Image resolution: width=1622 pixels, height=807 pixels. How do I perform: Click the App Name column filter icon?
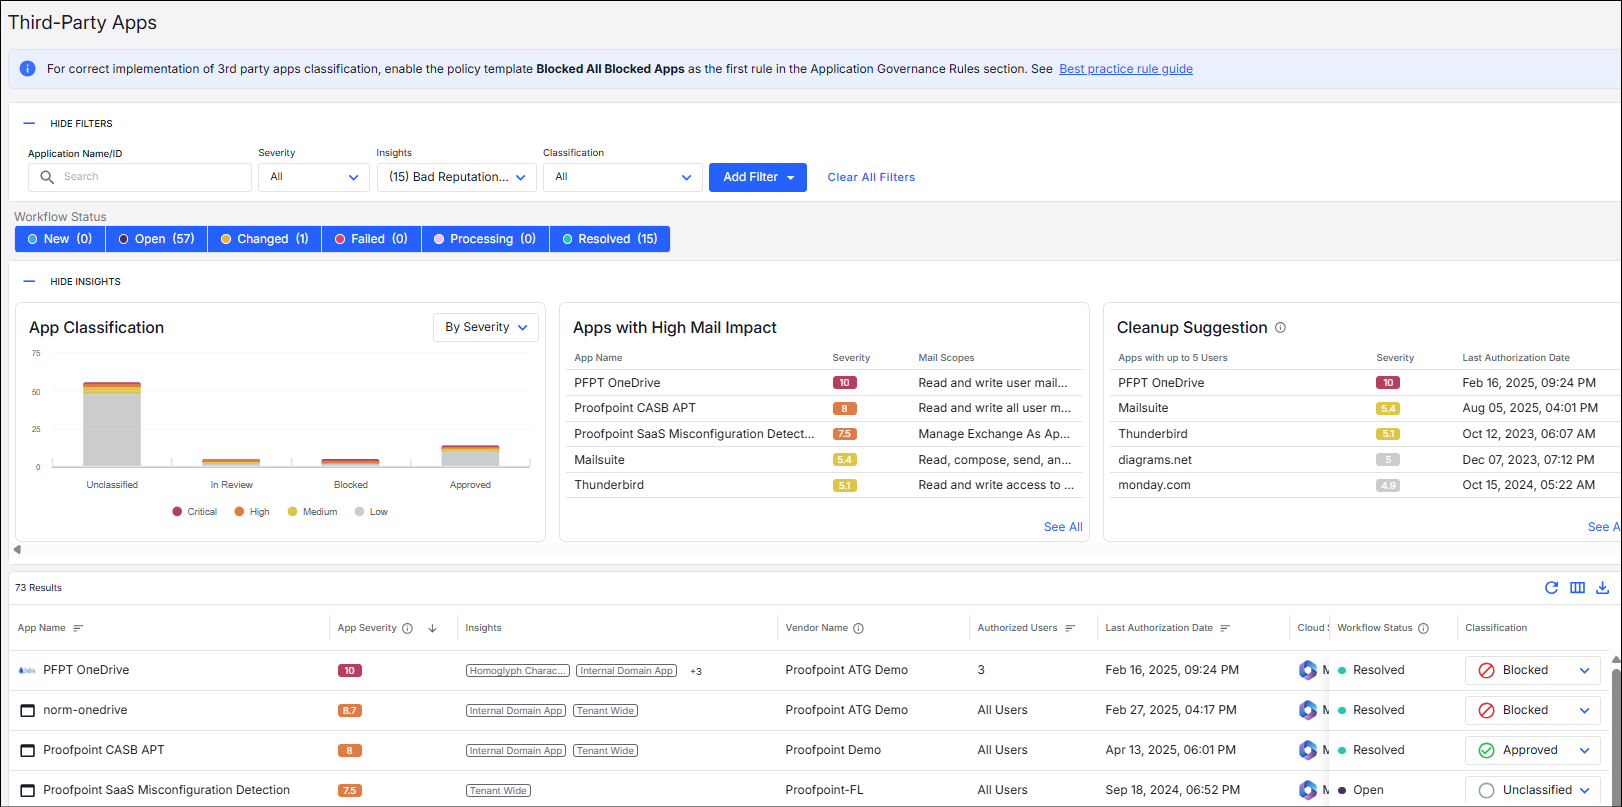click(78, 628)
